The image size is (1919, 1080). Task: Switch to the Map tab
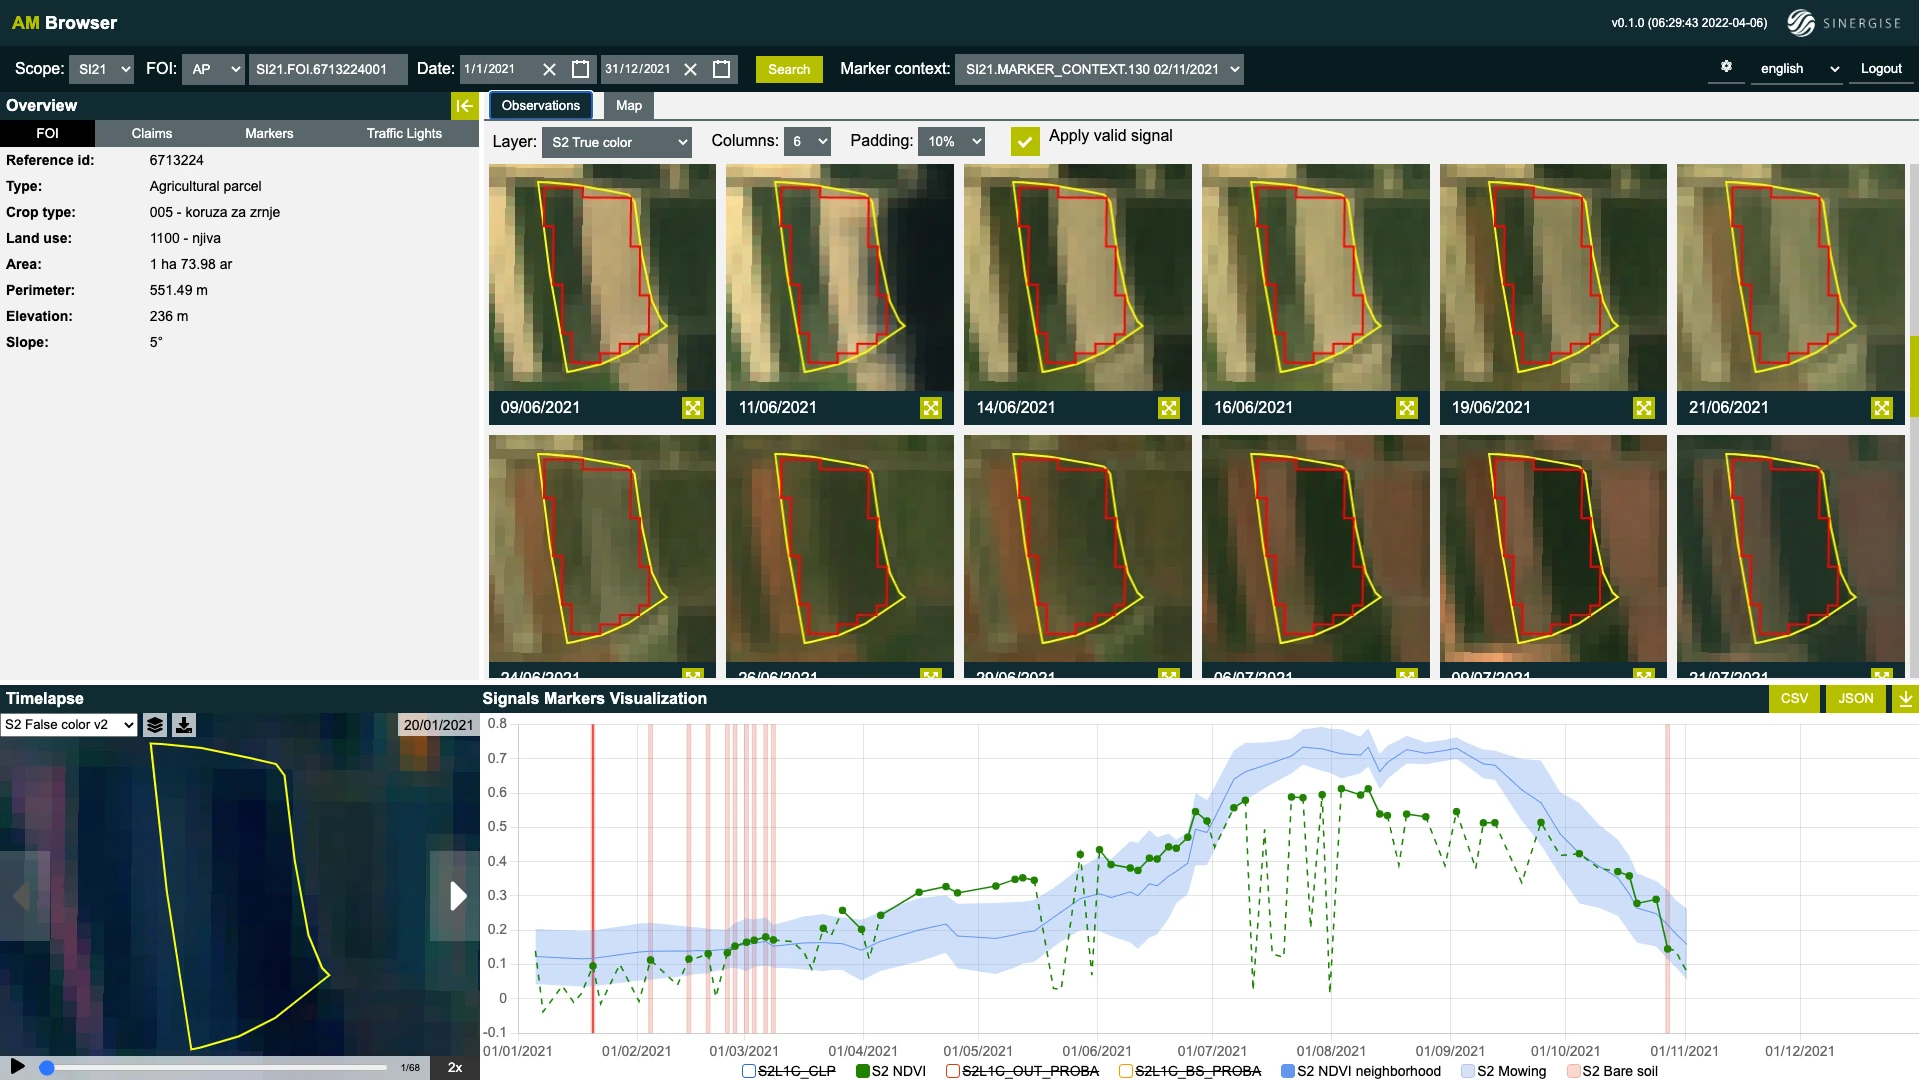point(628,106)
